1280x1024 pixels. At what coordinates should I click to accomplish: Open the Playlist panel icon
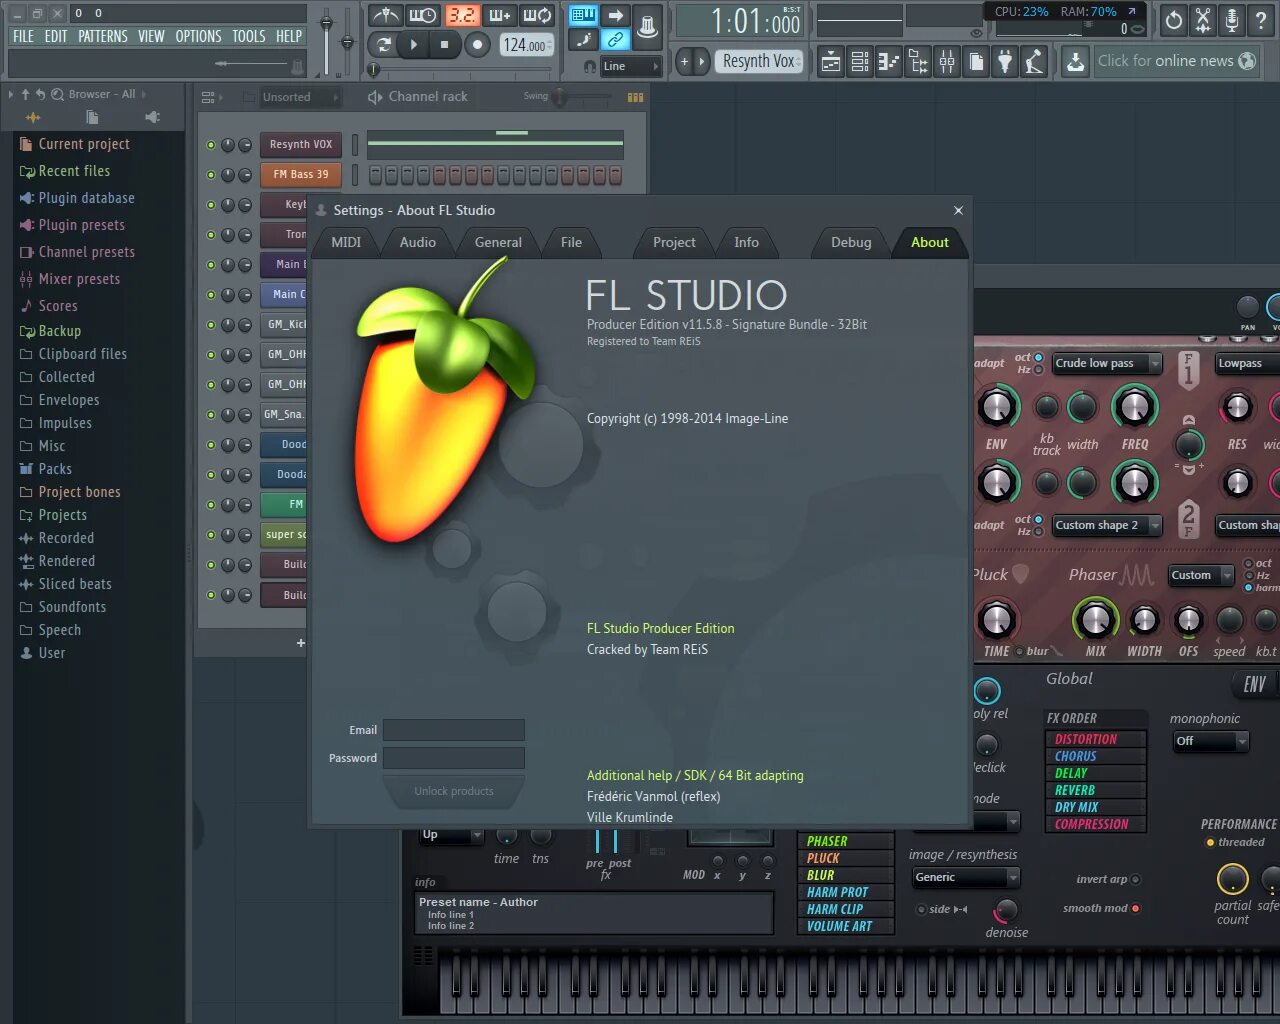tap(830, 61)
